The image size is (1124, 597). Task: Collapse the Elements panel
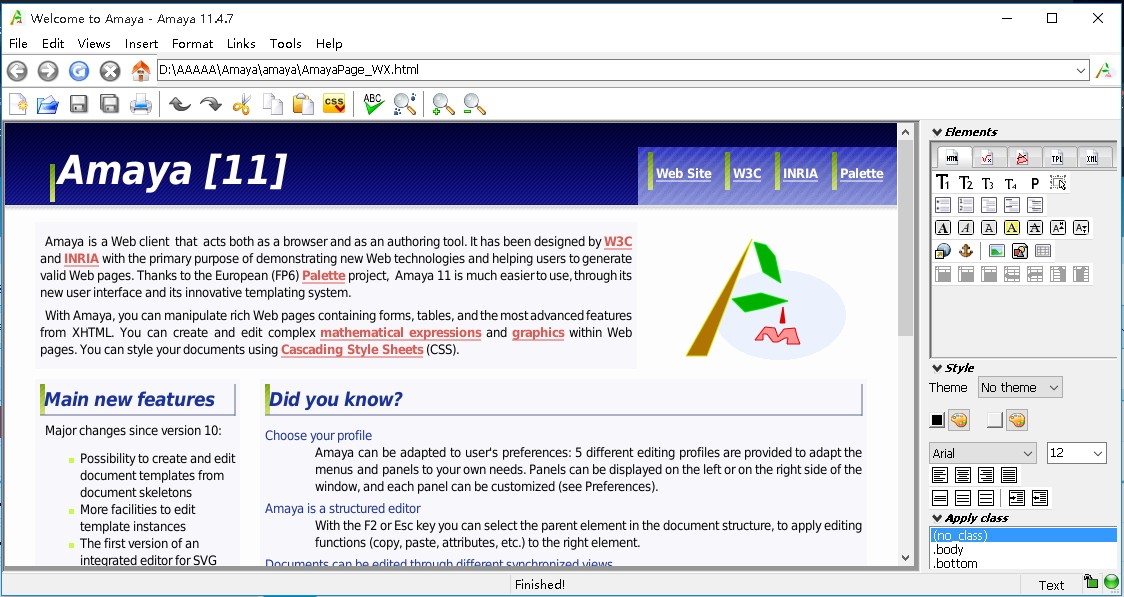click(x=936, y=132)
